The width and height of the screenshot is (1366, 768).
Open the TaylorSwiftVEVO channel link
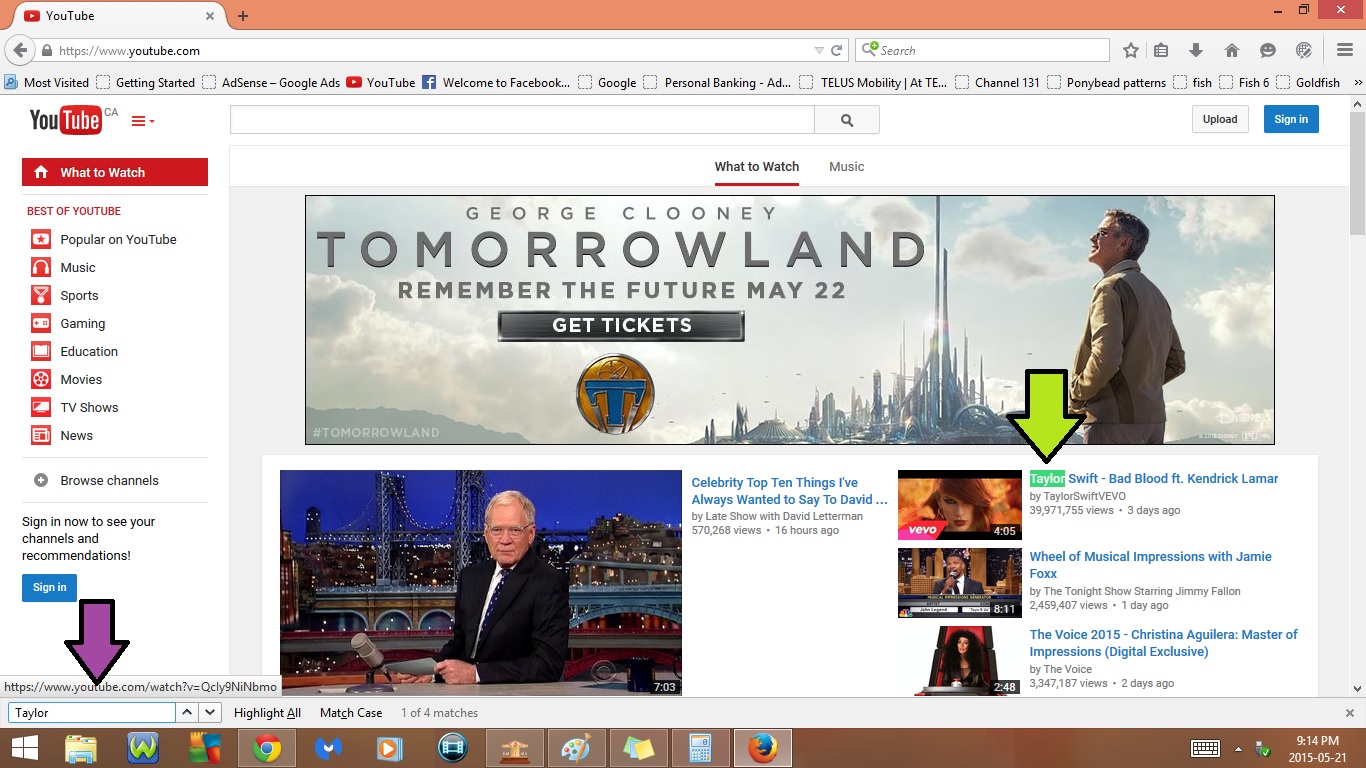1084,496
